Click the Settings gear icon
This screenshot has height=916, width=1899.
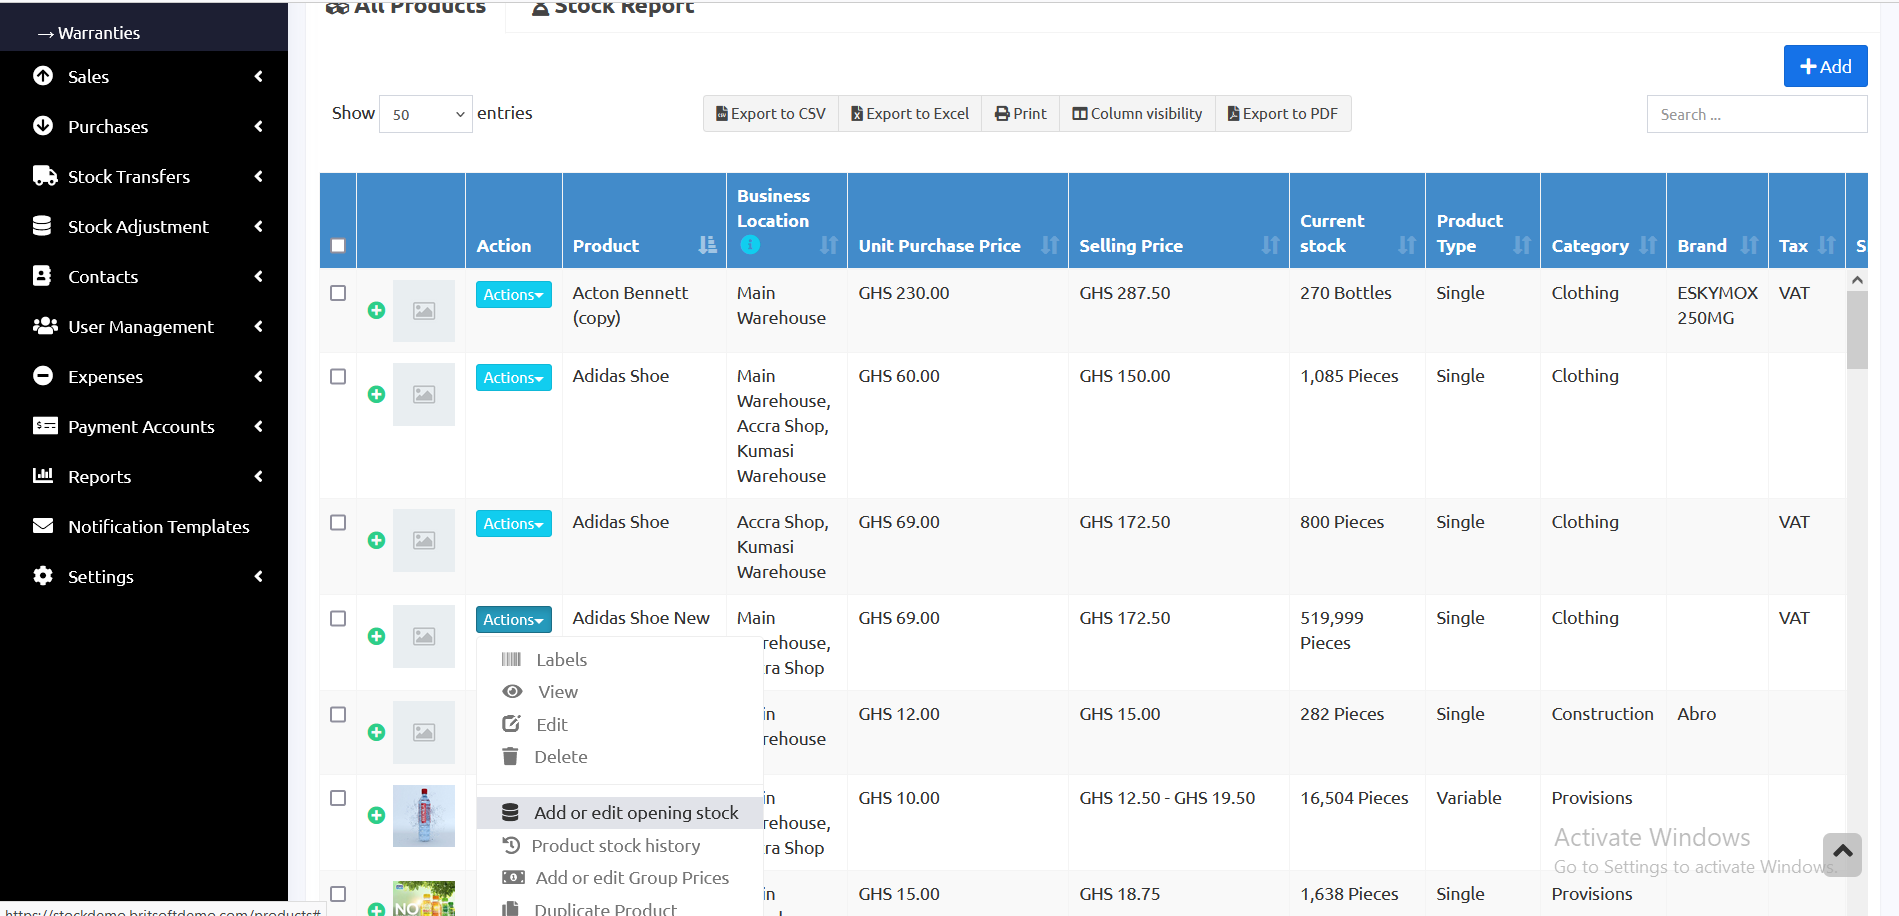tap(43, 576)
